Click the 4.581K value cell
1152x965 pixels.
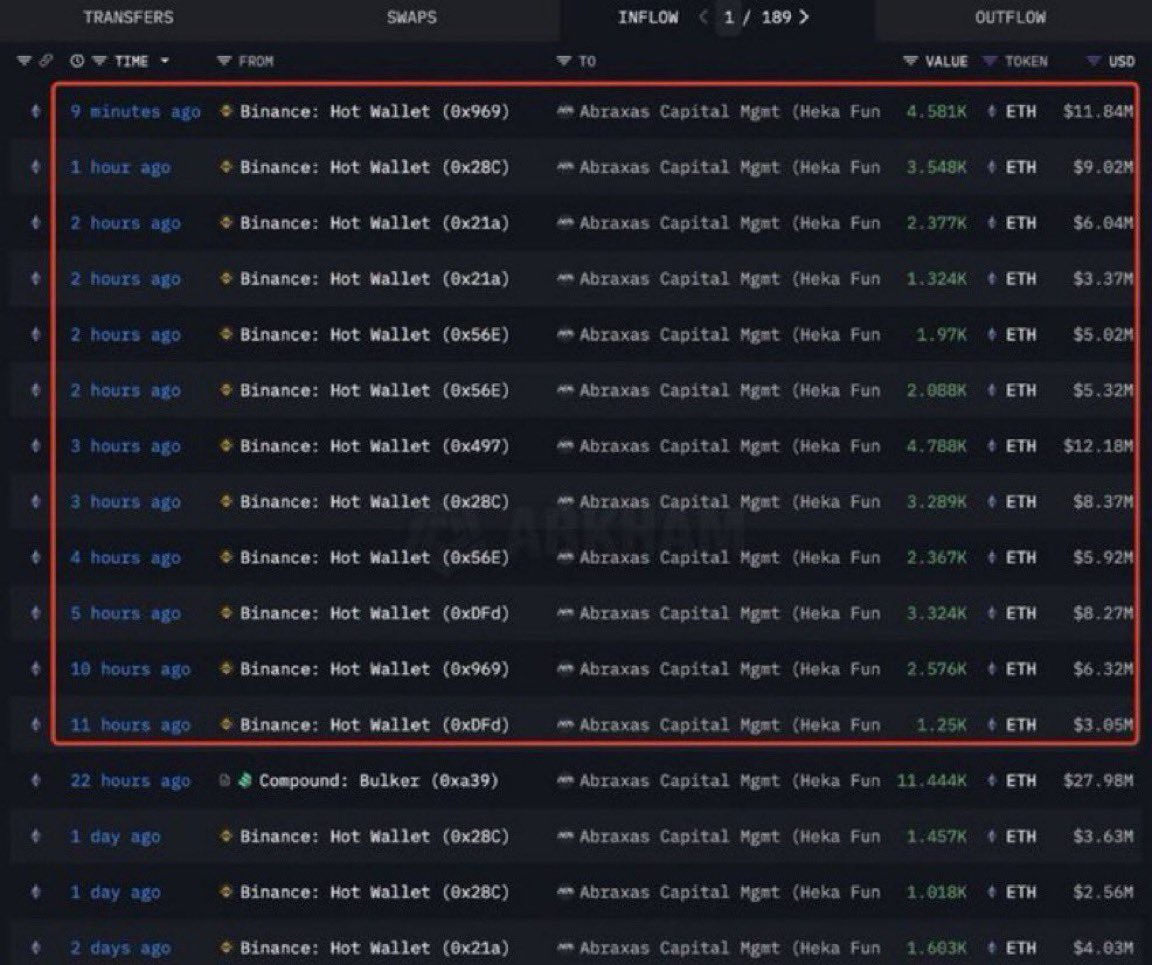click(x=936, y=112)
